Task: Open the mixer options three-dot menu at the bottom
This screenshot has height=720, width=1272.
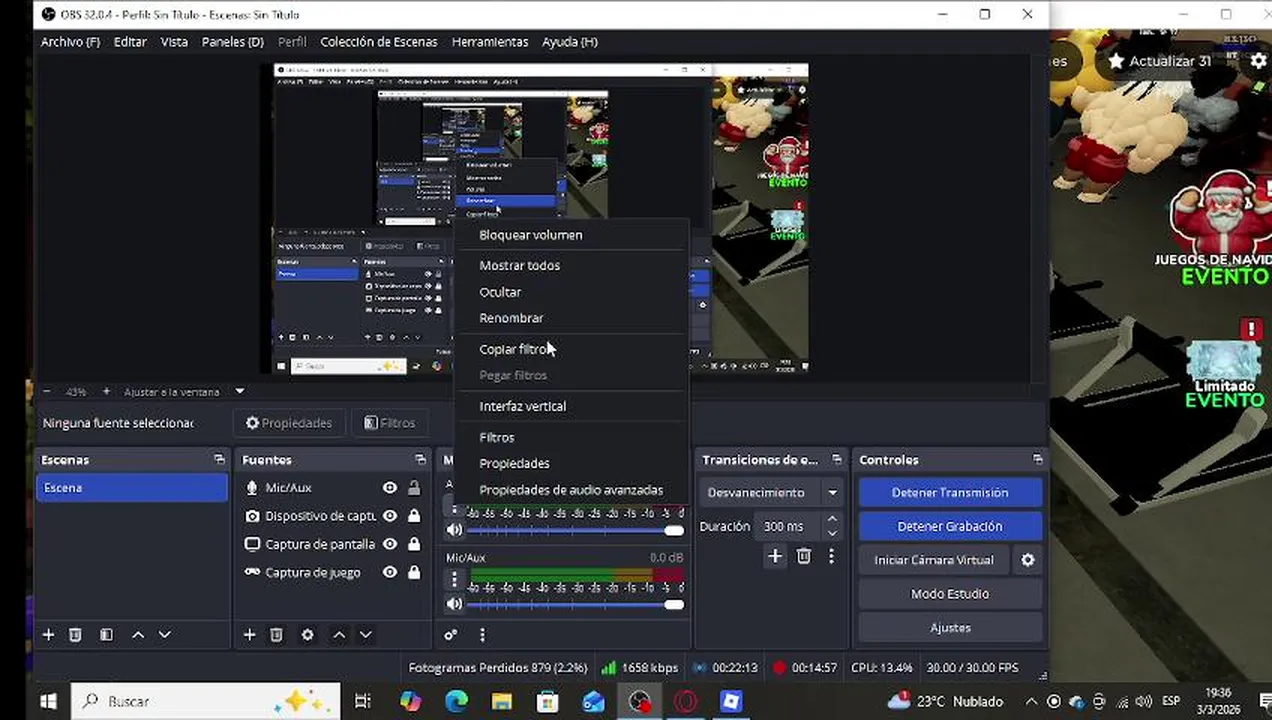Action: point(482,635)
